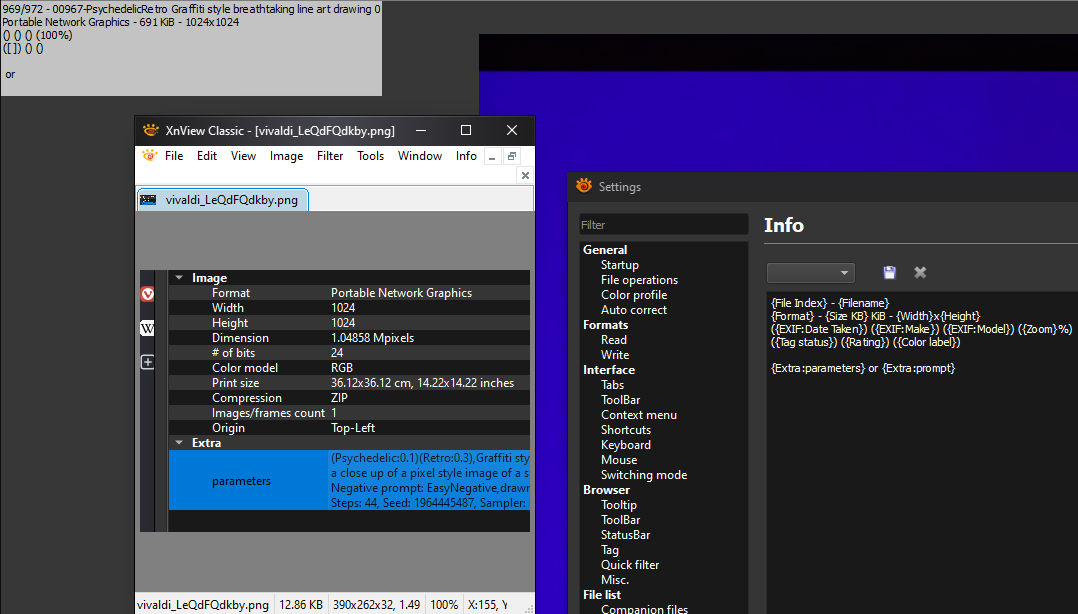Screen dimensions: 1078x614
Task: Select Shortcuts under Interface
Action: pyautogui.click(x=625, y=430)
